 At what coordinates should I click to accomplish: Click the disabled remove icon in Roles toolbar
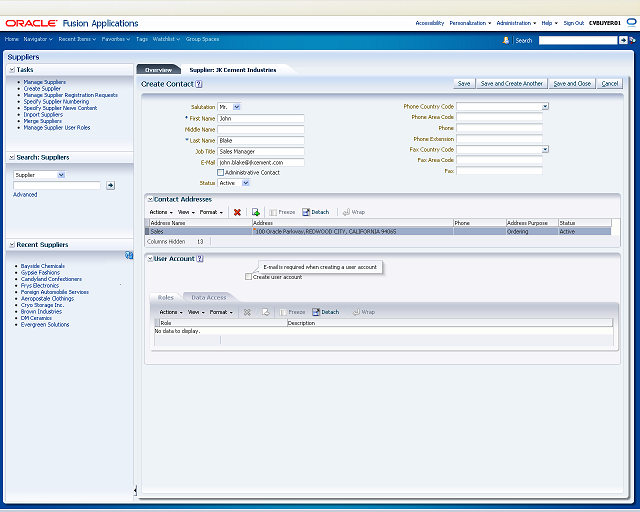tap(247, 312)
